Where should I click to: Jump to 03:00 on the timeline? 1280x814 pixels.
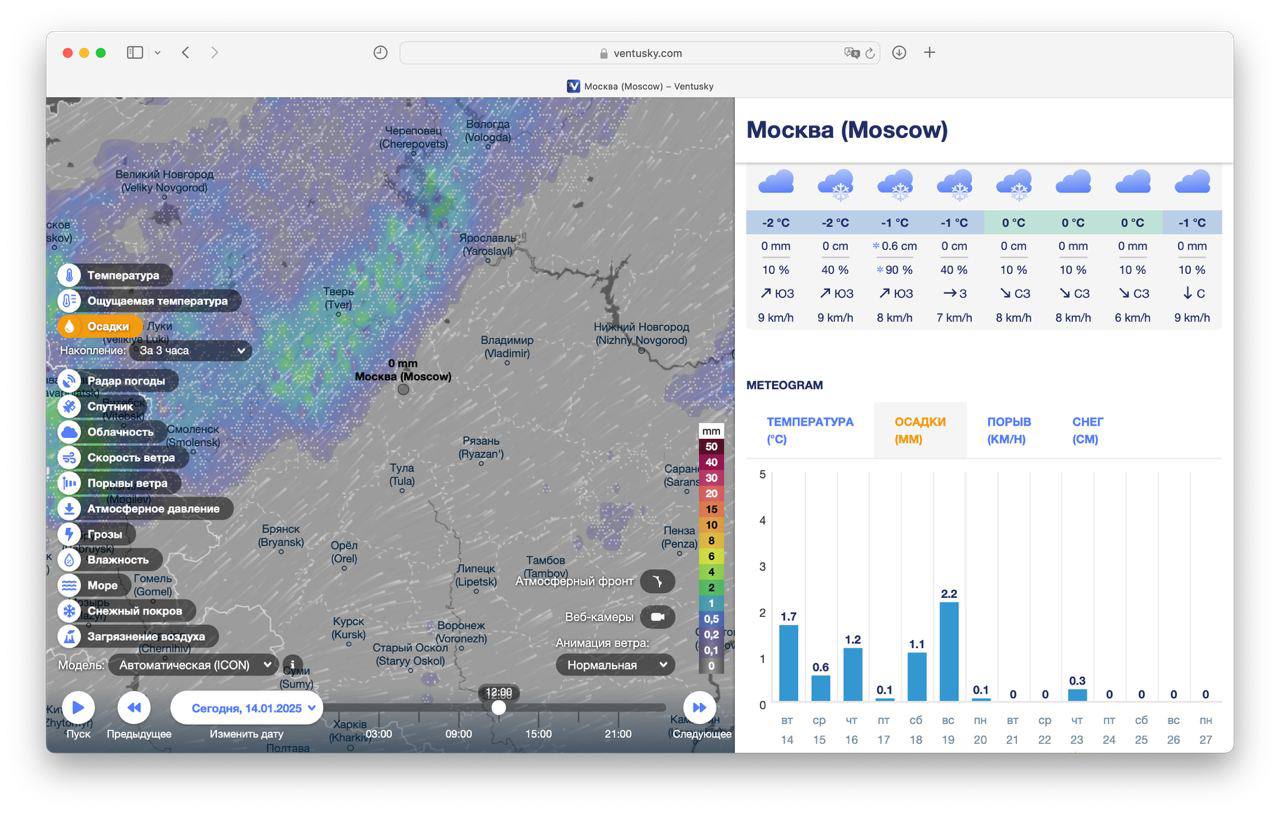[379, 734]
